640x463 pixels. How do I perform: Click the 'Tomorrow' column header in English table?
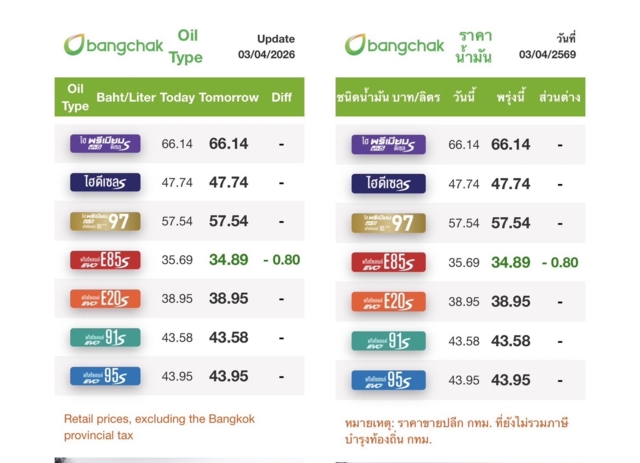tap(229, 98)
